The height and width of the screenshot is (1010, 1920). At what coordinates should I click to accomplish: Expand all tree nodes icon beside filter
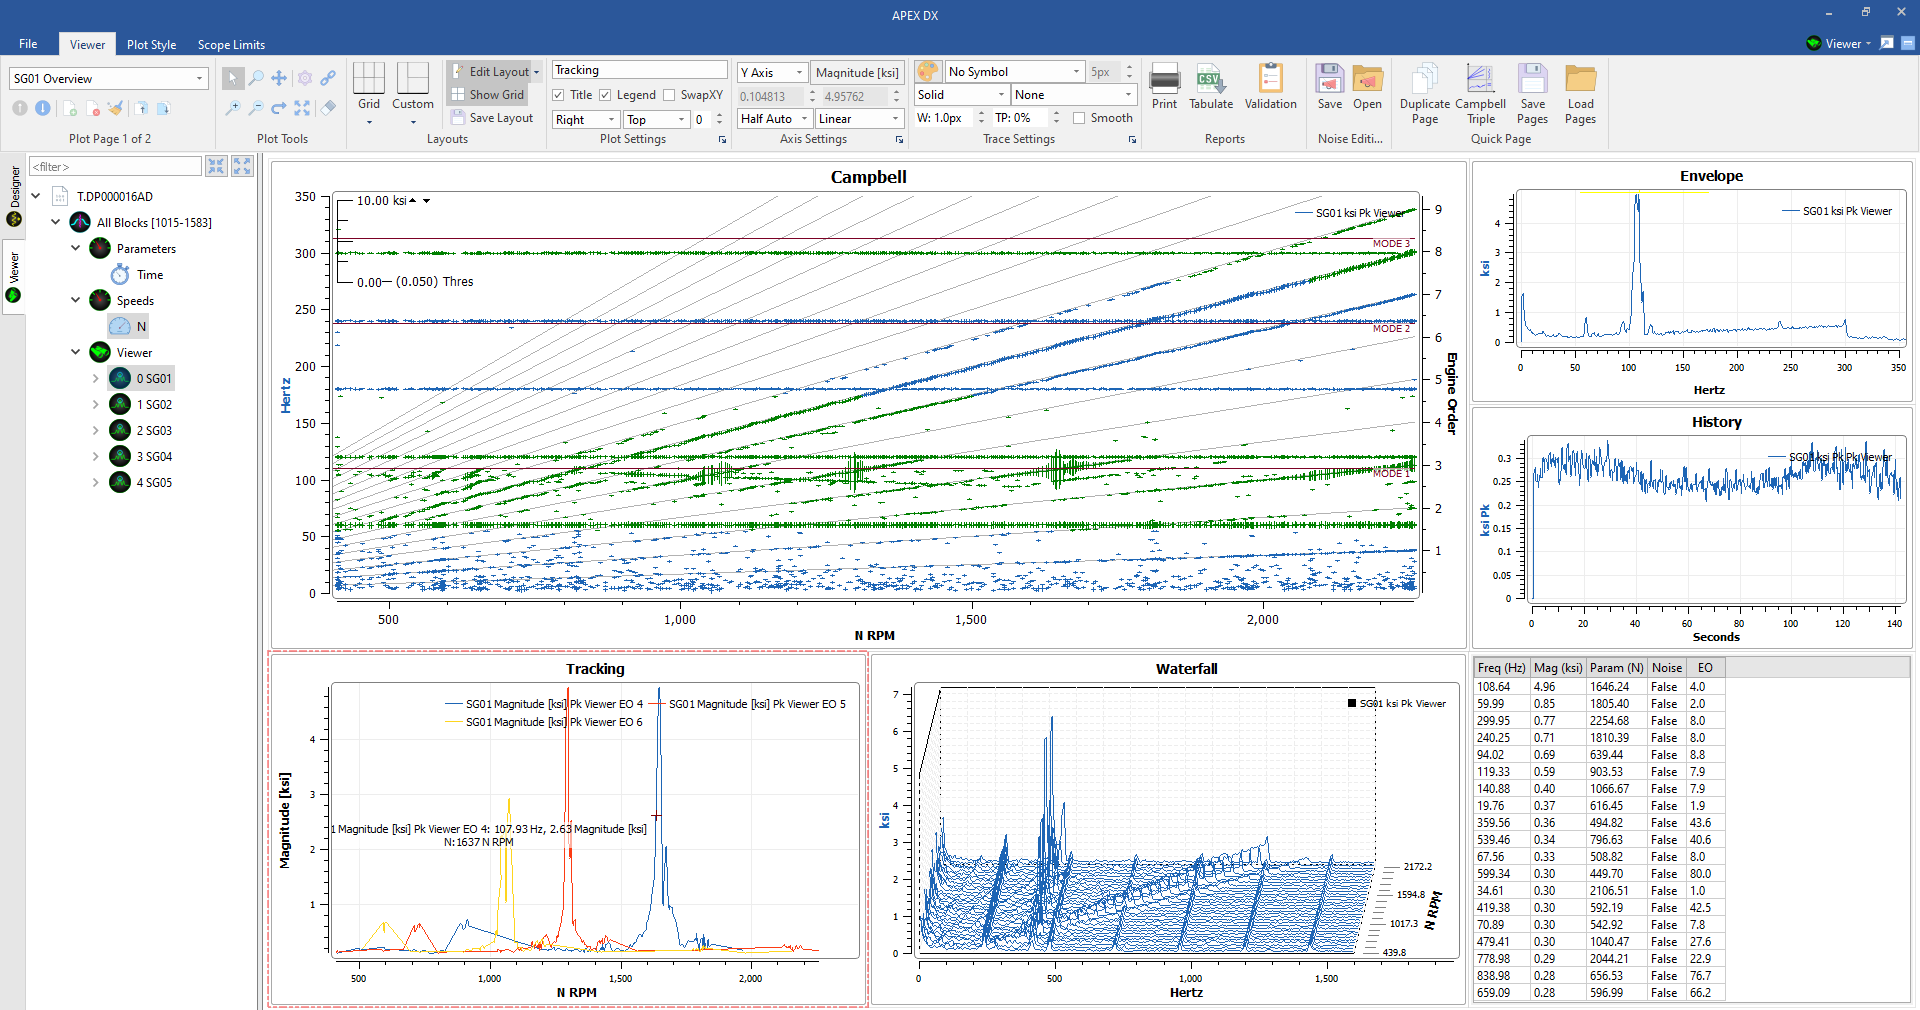pyautogui.click(x=242, y=166)
